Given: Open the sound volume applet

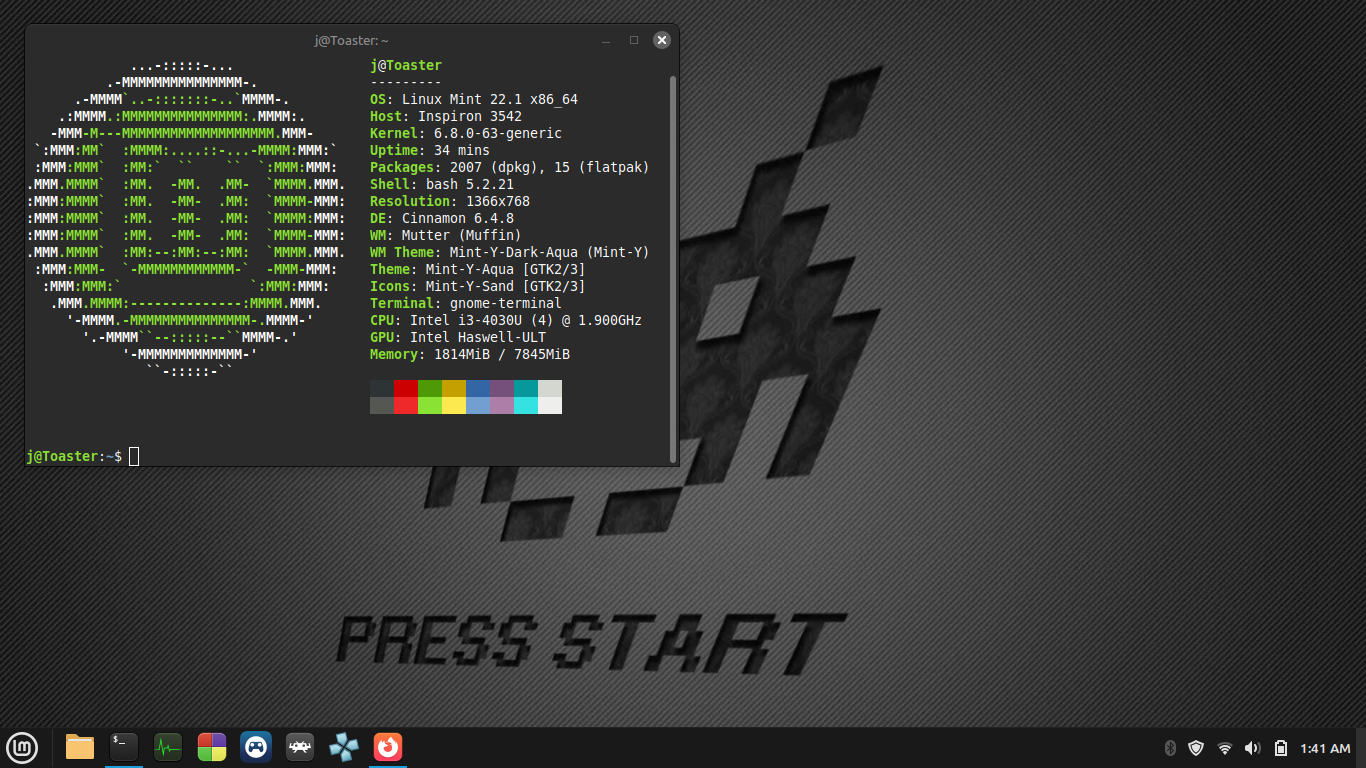Looking at the screenshot, I should pyautogui.click(x=1252, y=748).
